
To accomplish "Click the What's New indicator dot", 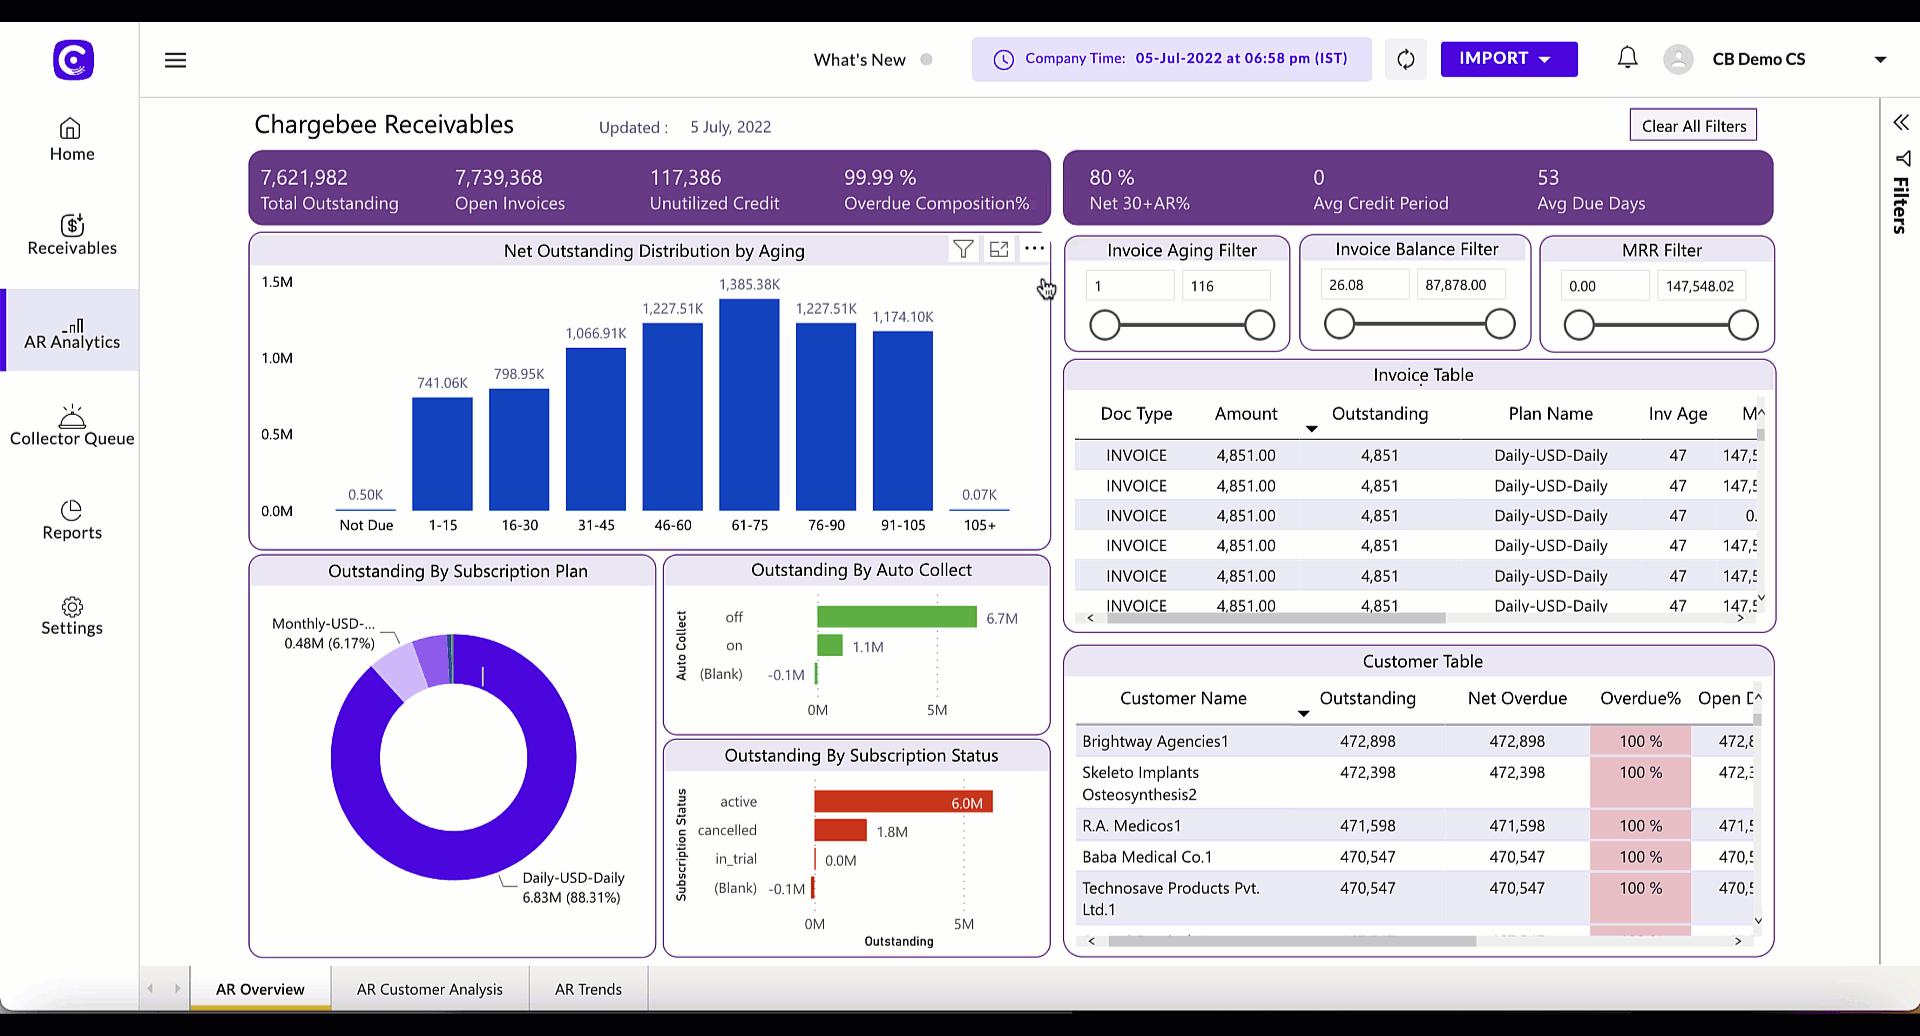I will coord(926,60).
